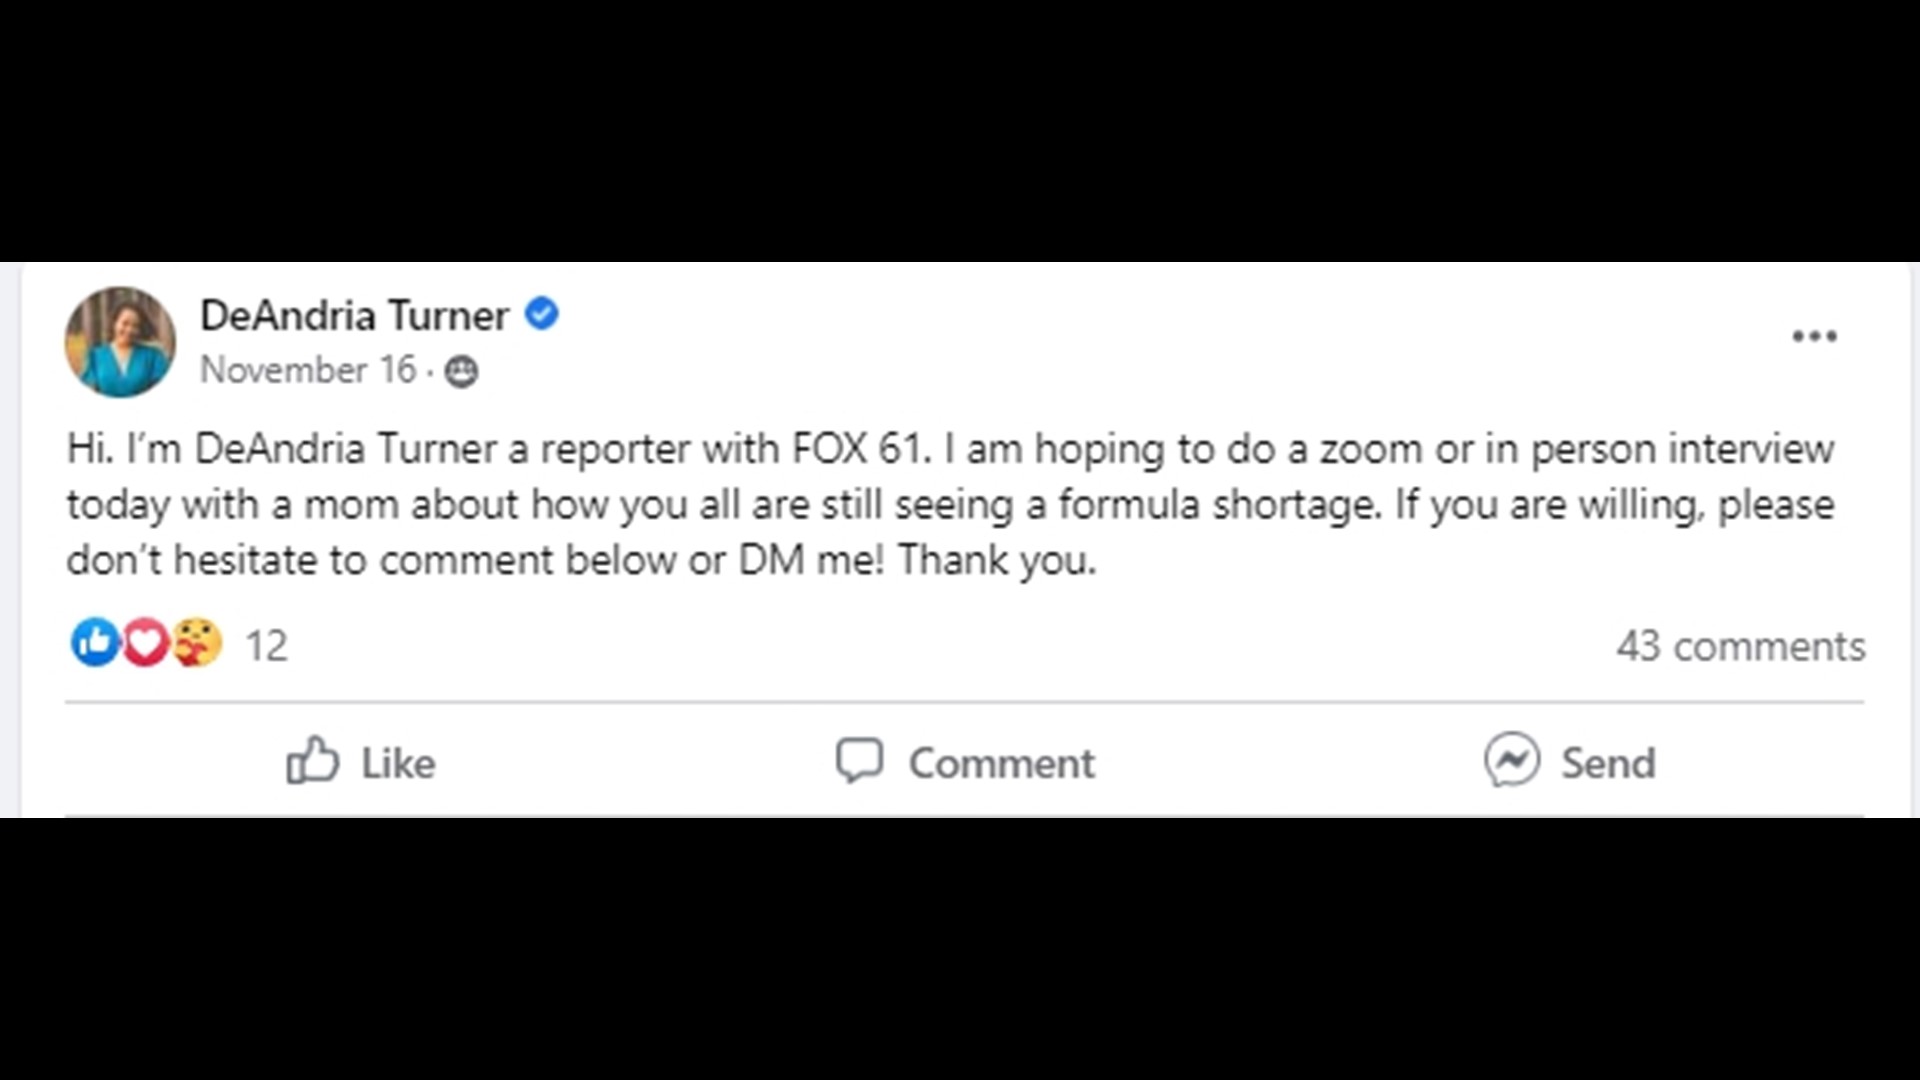Click the Messenger icon next to Send

click(x=1512, y=762)
